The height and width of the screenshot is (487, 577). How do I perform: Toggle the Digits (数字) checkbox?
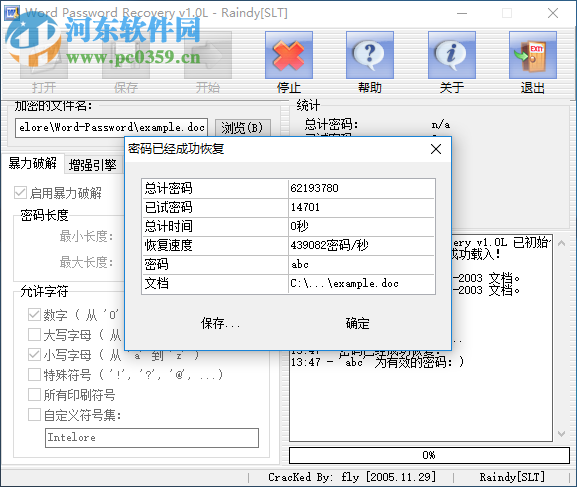point(34,314)
